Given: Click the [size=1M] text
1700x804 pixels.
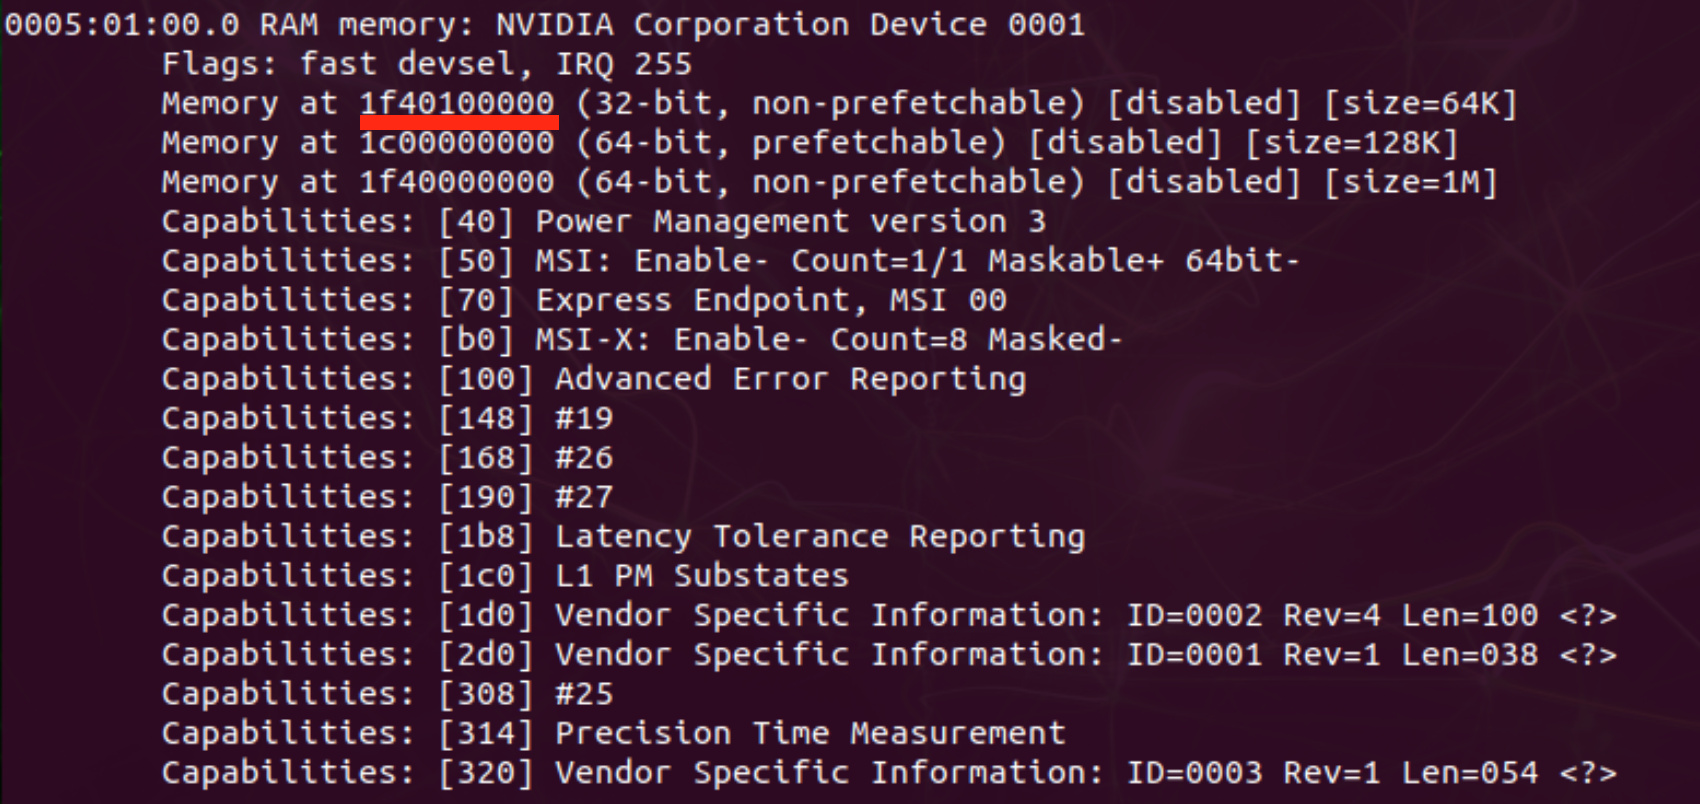Looking at the screenshot, I should tap(1410, 182).
